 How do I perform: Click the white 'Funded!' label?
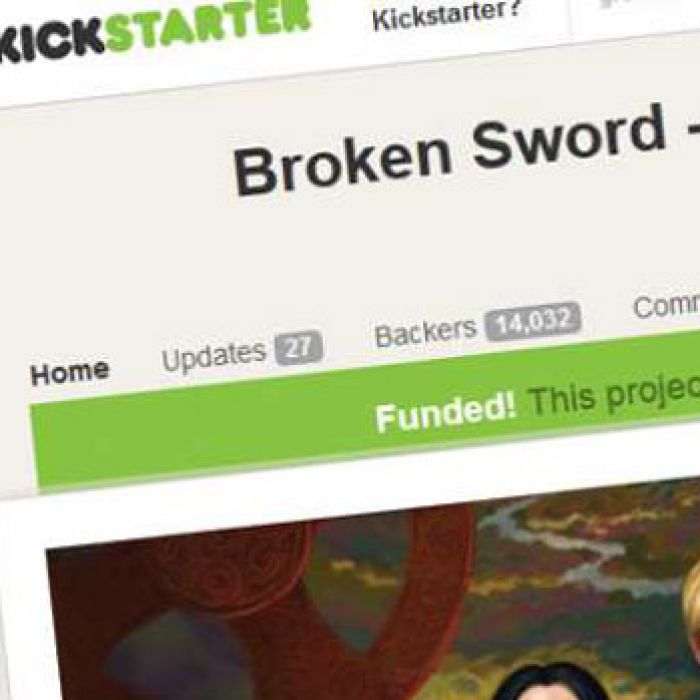[445, 411]
